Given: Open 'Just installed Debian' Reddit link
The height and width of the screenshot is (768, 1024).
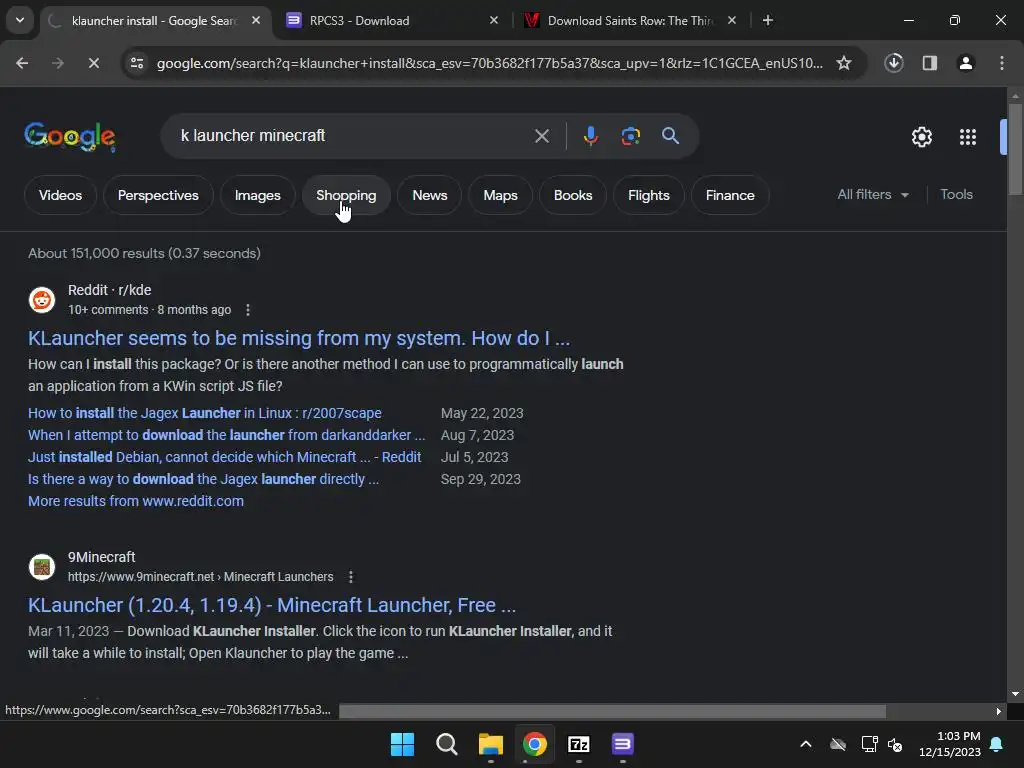Looking at the screenshot, I should [225, 457].
